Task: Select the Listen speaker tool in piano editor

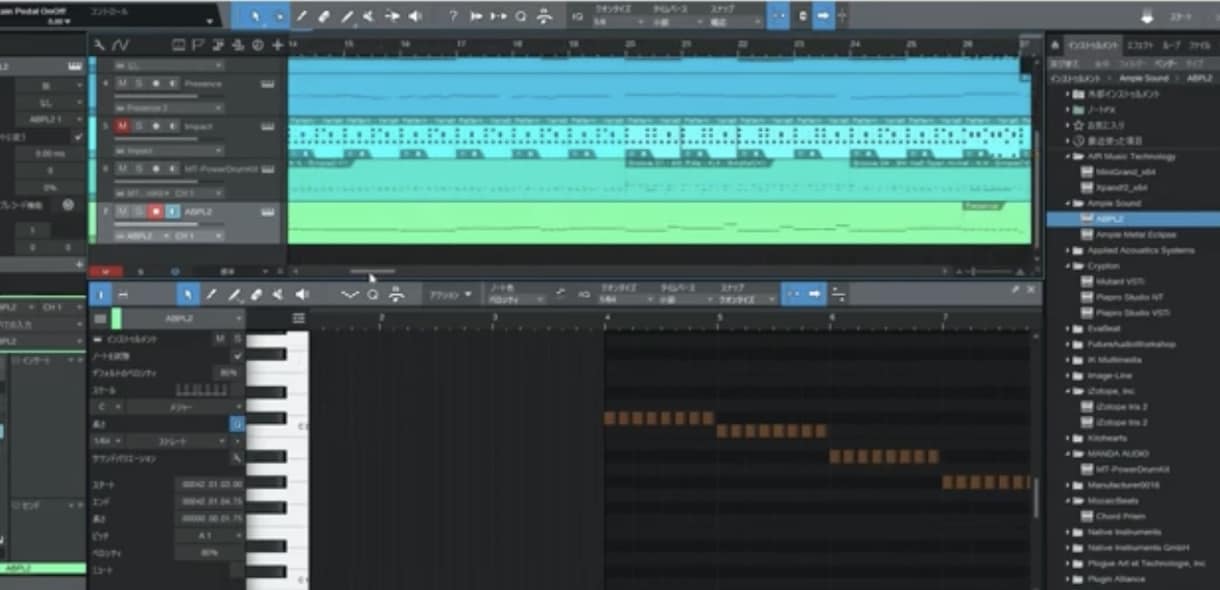Action: tap(301, 294)
